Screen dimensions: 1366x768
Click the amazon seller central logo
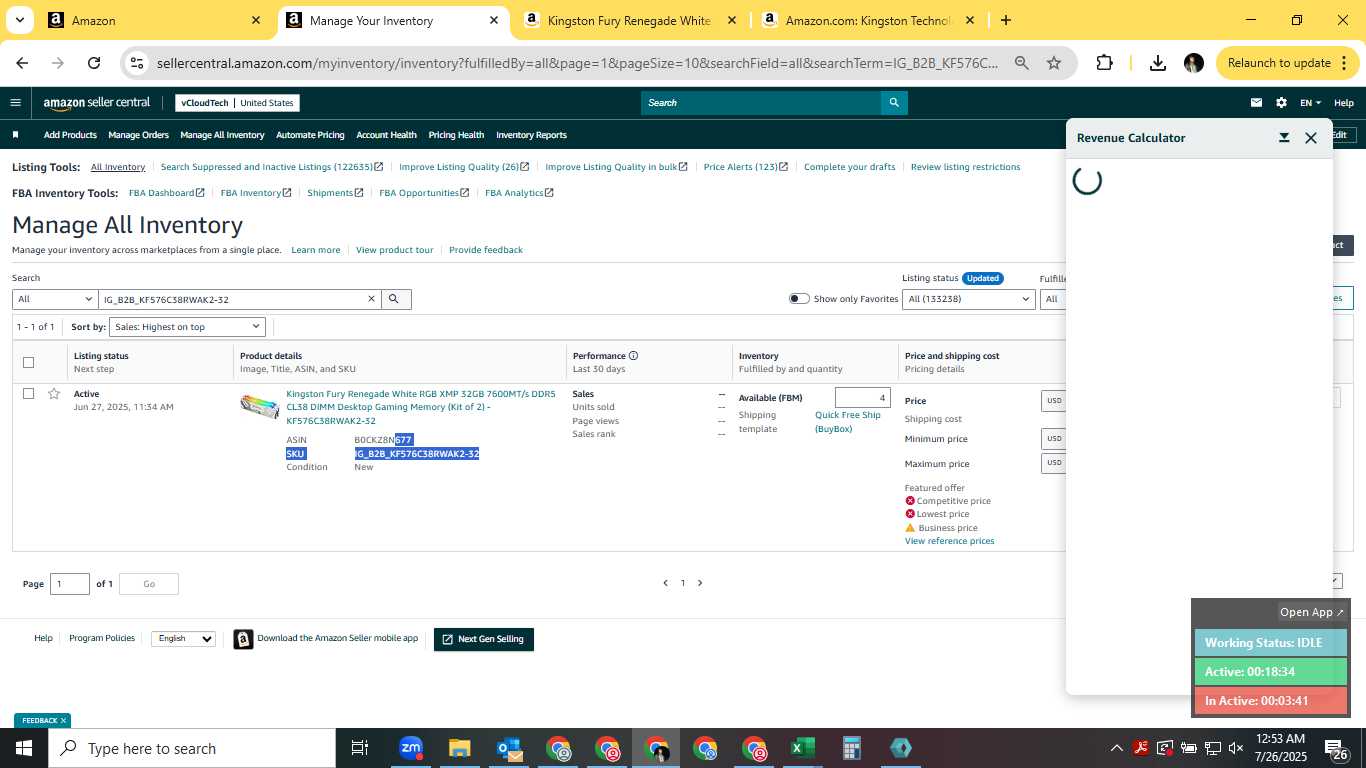pos(97,102)
